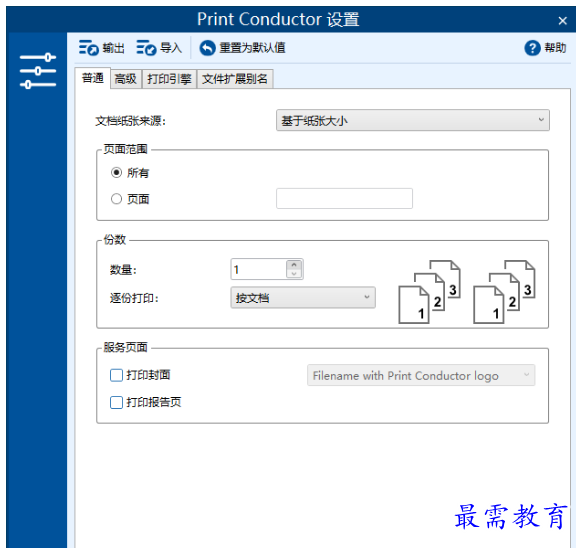
Task: Open help via the question mark icon
Action: (532, 48)
